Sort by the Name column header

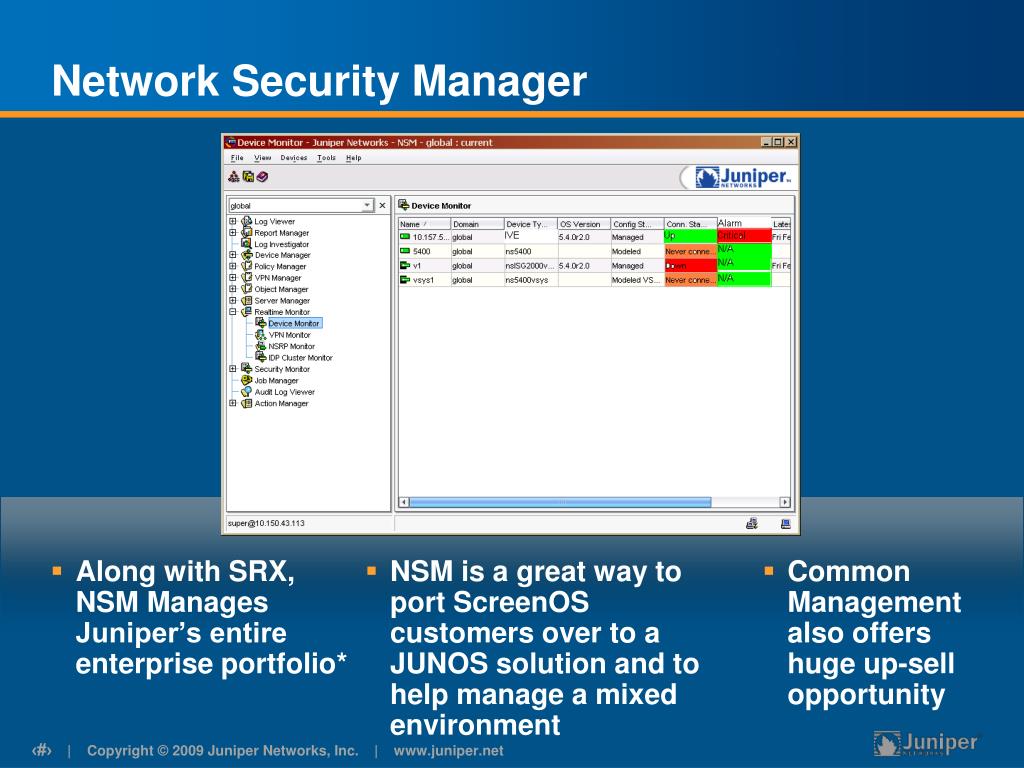pos(424,224)
